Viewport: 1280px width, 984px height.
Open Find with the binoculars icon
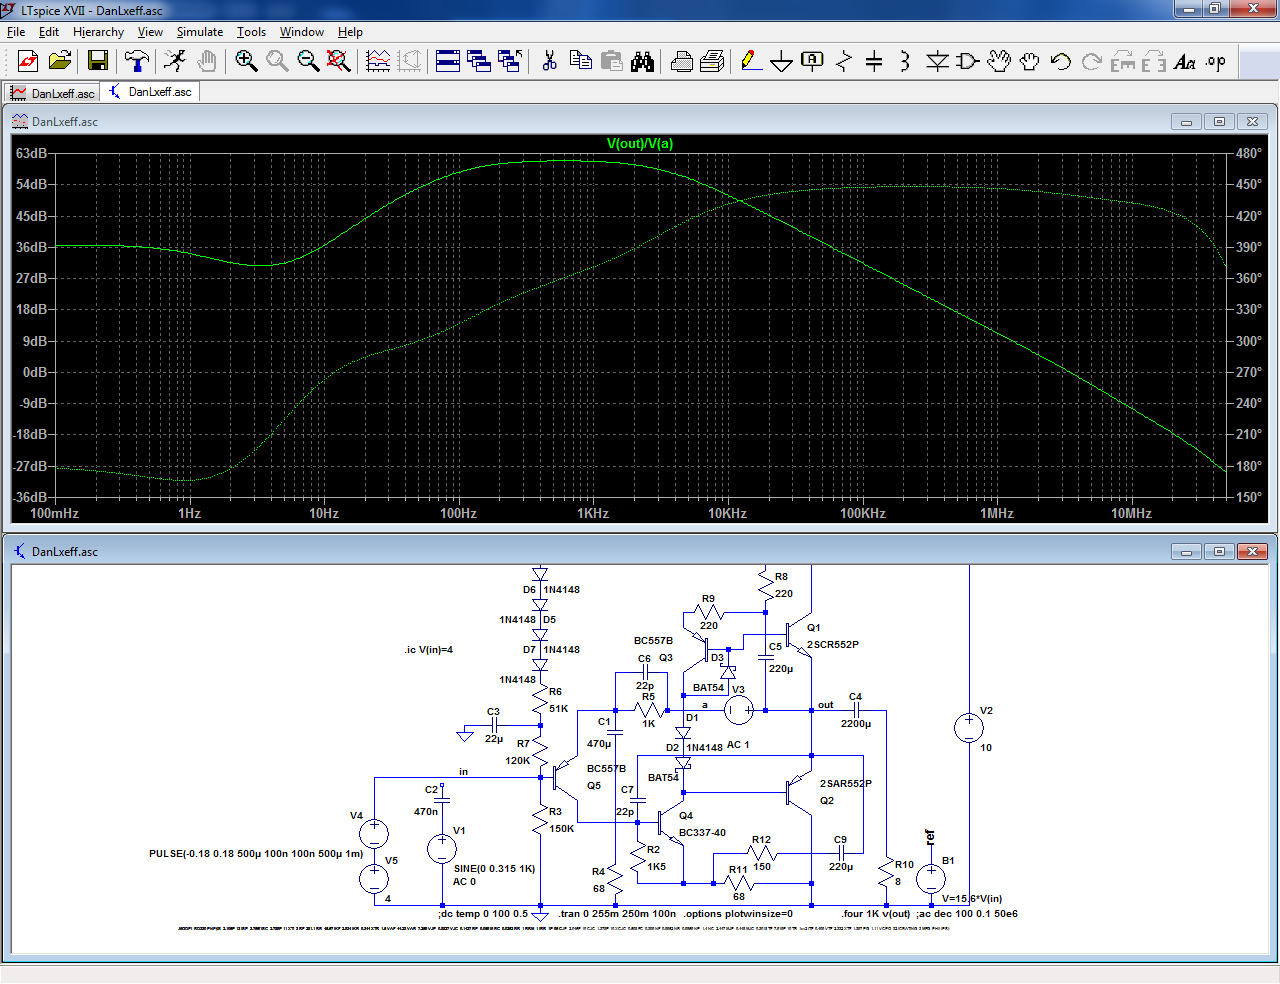pos(642,62)
